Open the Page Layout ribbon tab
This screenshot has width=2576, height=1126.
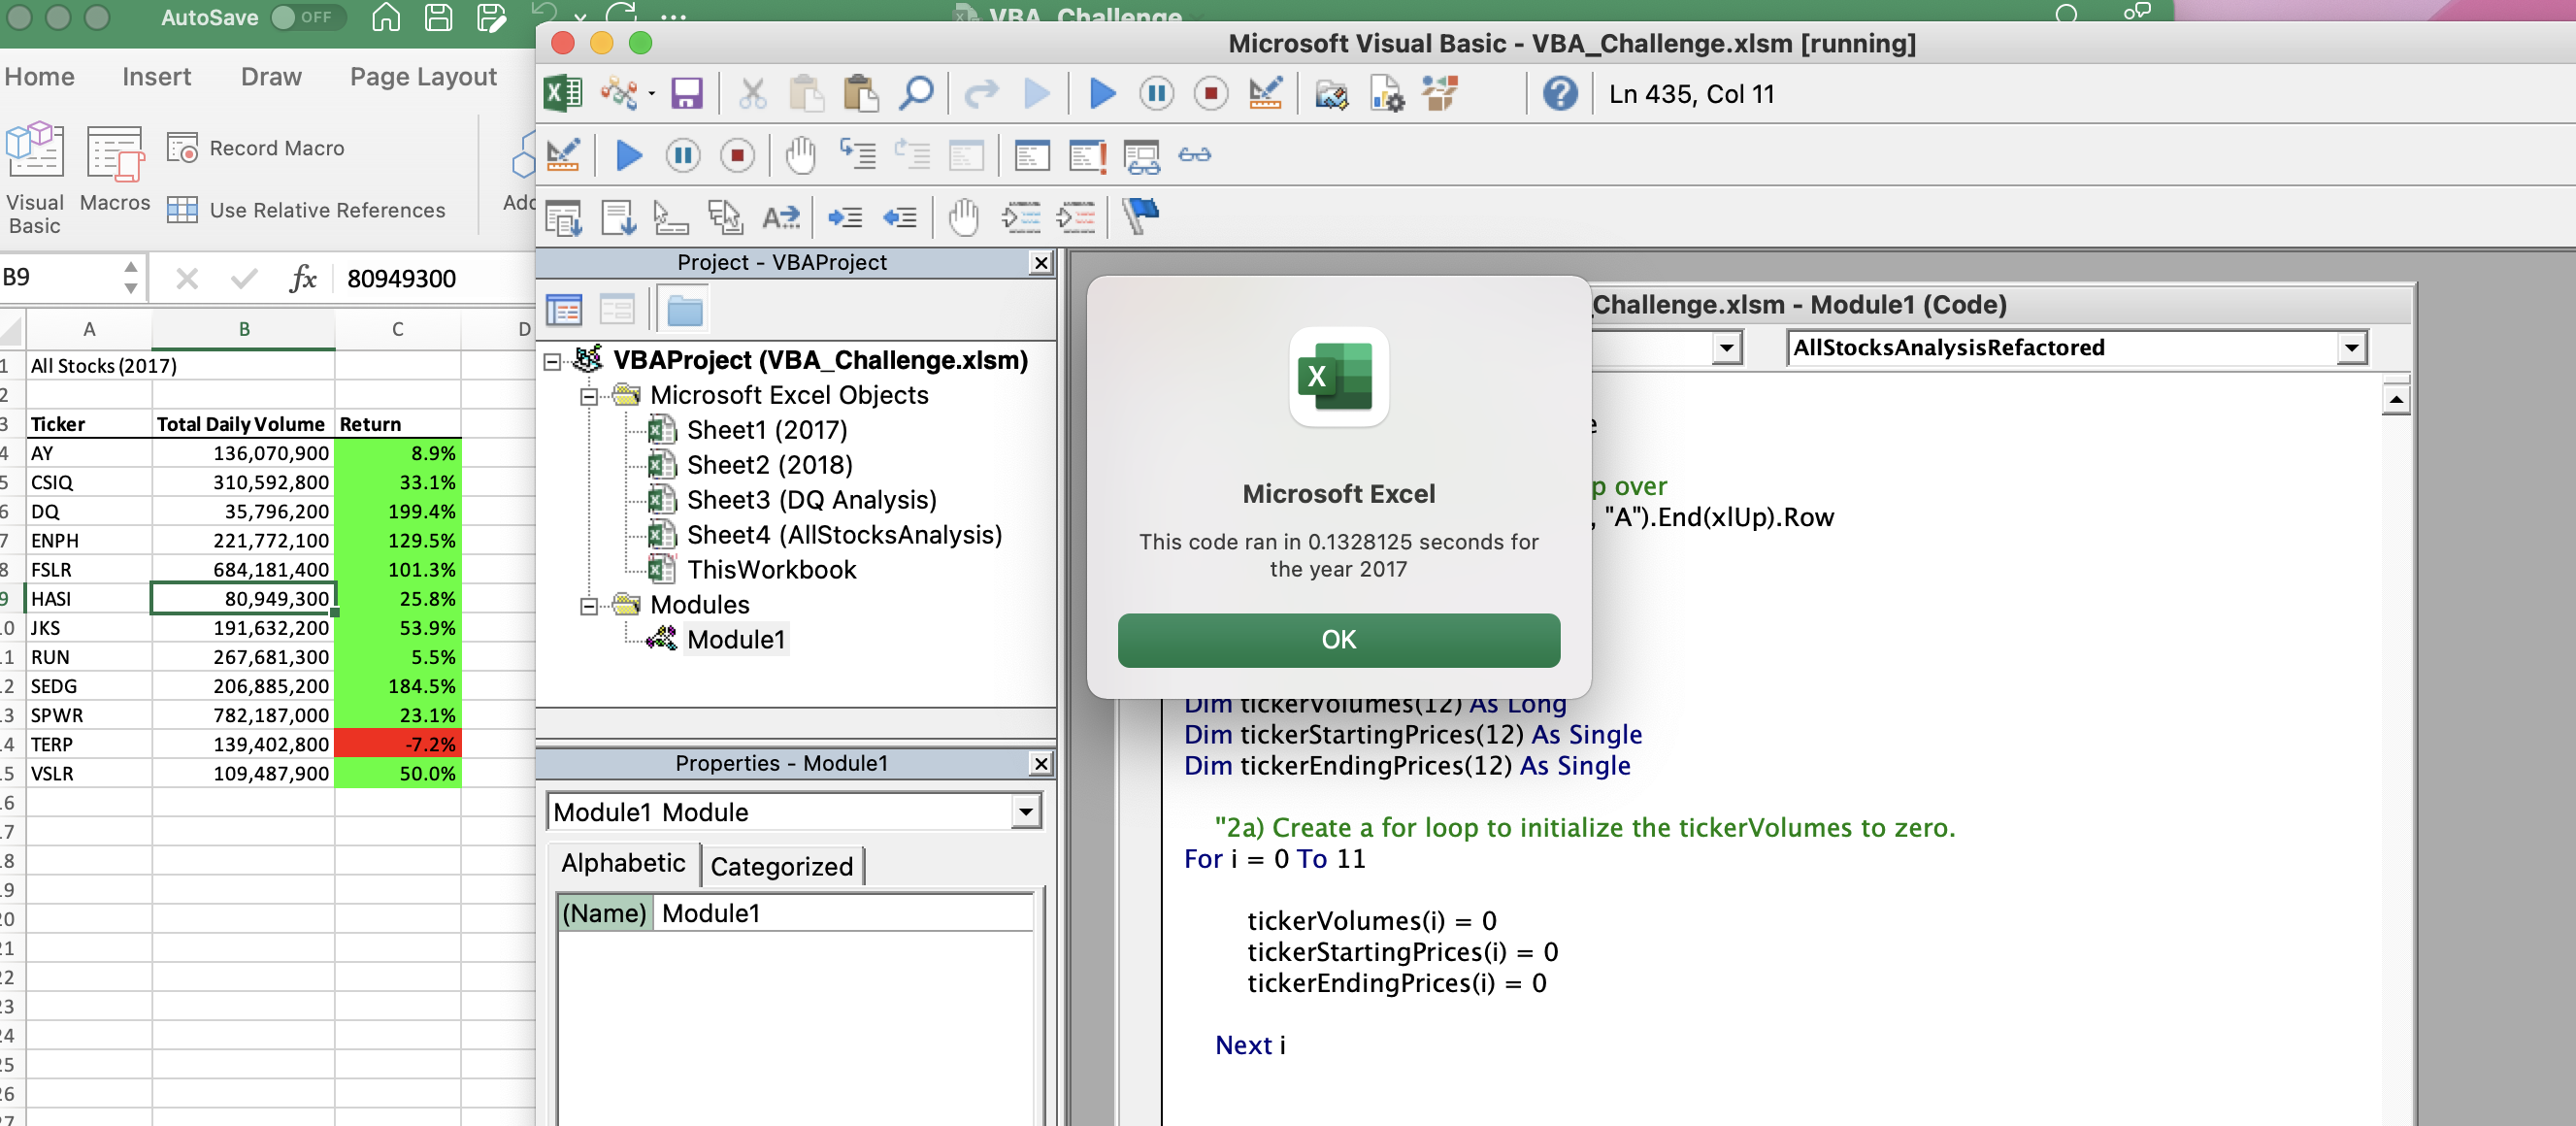(422, 77)
